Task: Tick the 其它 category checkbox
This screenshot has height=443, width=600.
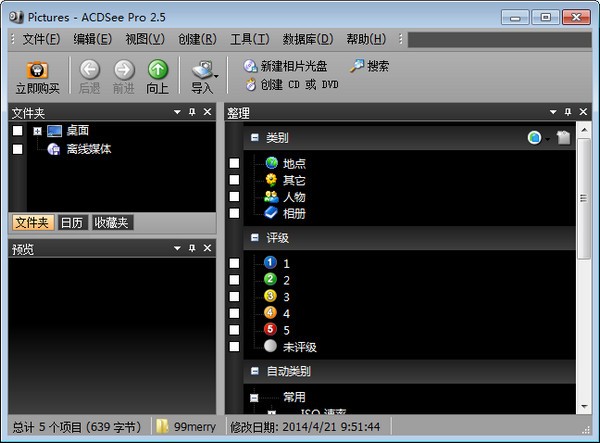Action: (x=234, y=180)
